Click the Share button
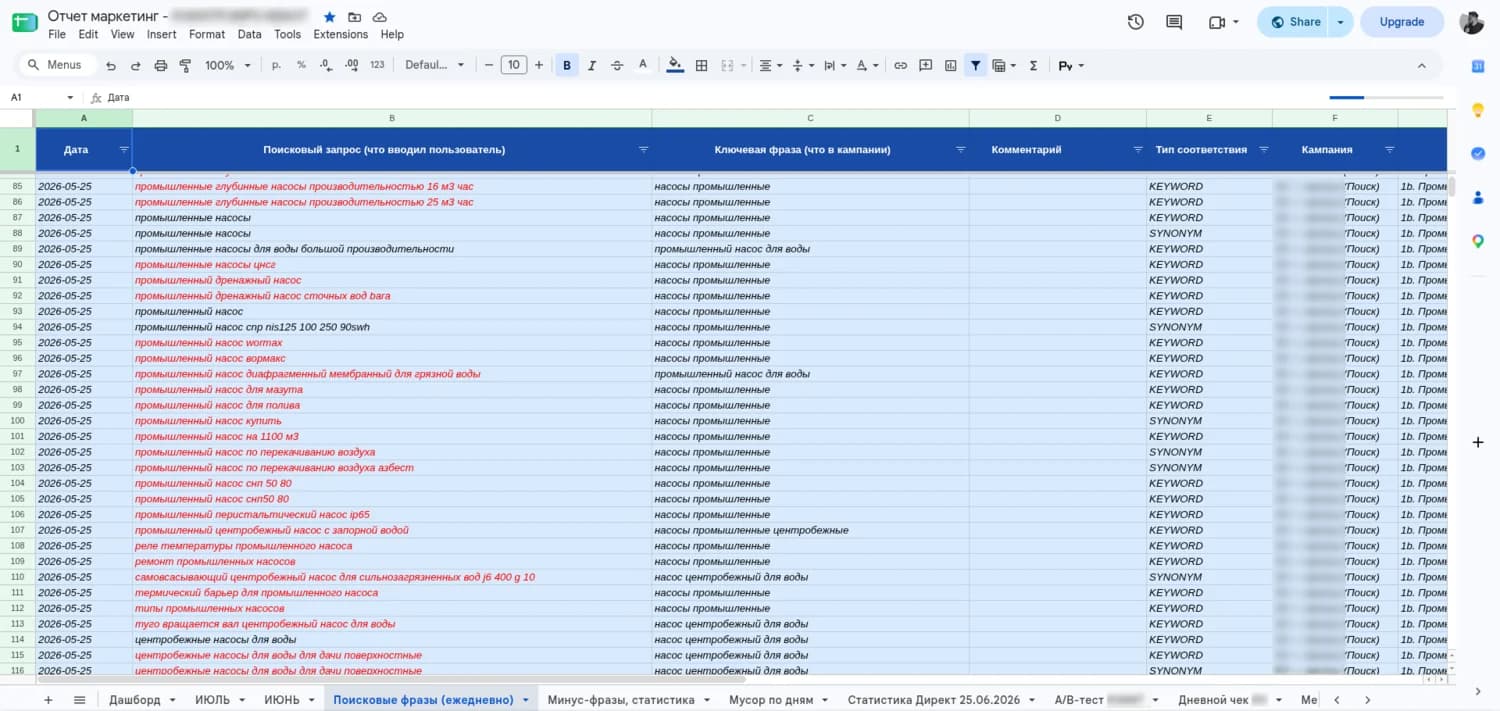The width and height of the screenshot is (1500, 711). 1295,22
